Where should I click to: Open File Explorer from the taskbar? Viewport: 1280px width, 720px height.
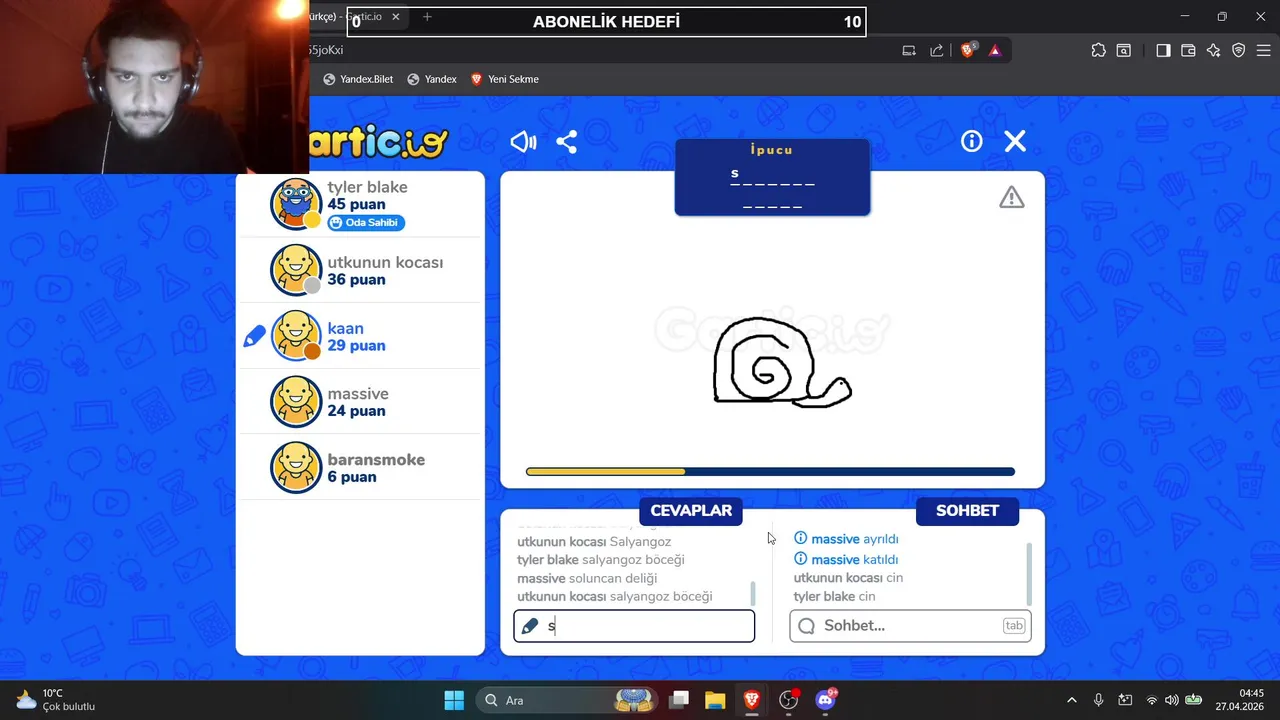(x=715, y=700)
